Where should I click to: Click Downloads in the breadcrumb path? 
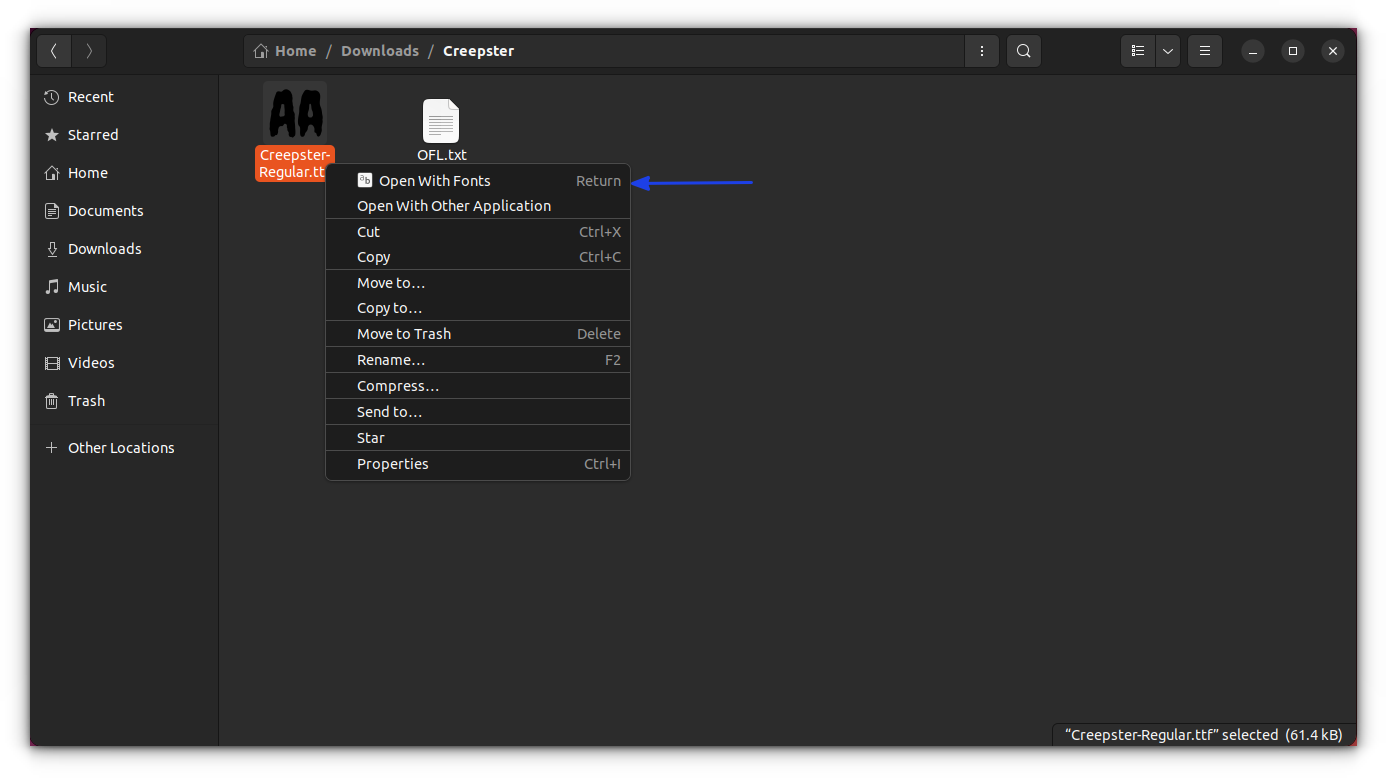(380, 50)
